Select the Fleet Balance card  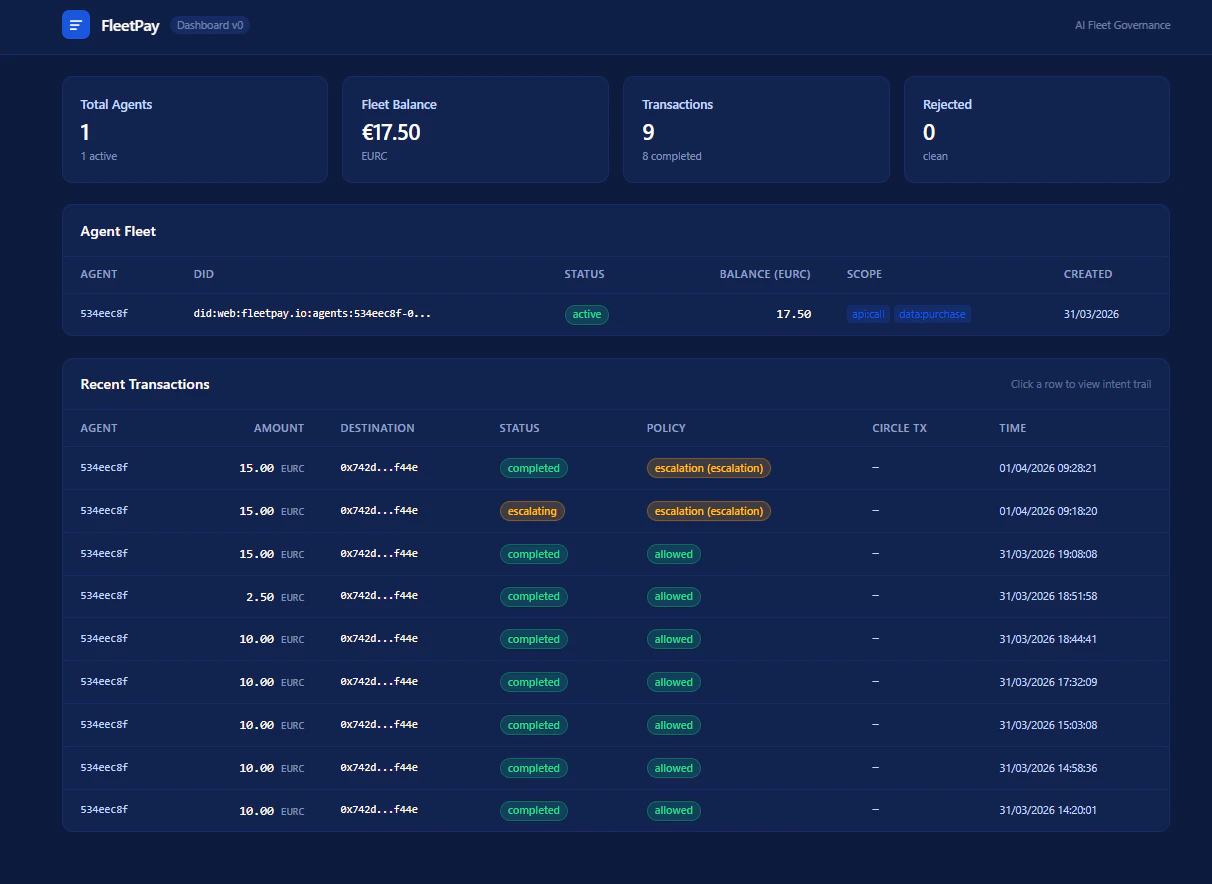(x=475, y=129)
